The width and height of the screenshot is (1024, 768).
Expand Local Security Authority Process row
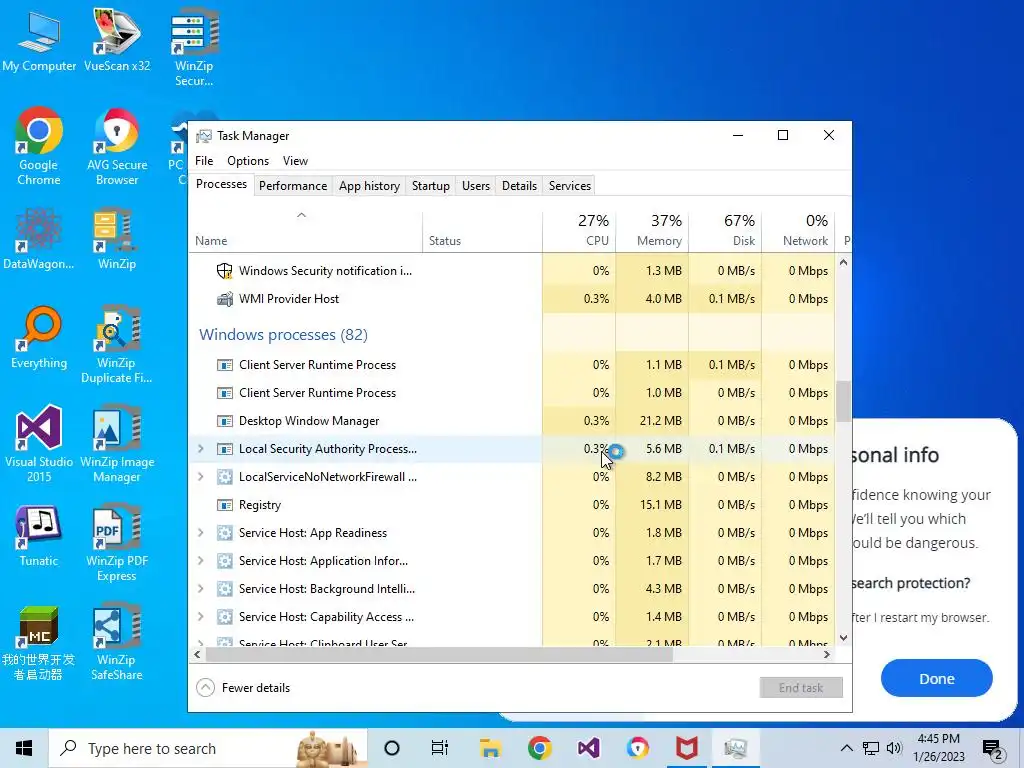tap(200, 449)
